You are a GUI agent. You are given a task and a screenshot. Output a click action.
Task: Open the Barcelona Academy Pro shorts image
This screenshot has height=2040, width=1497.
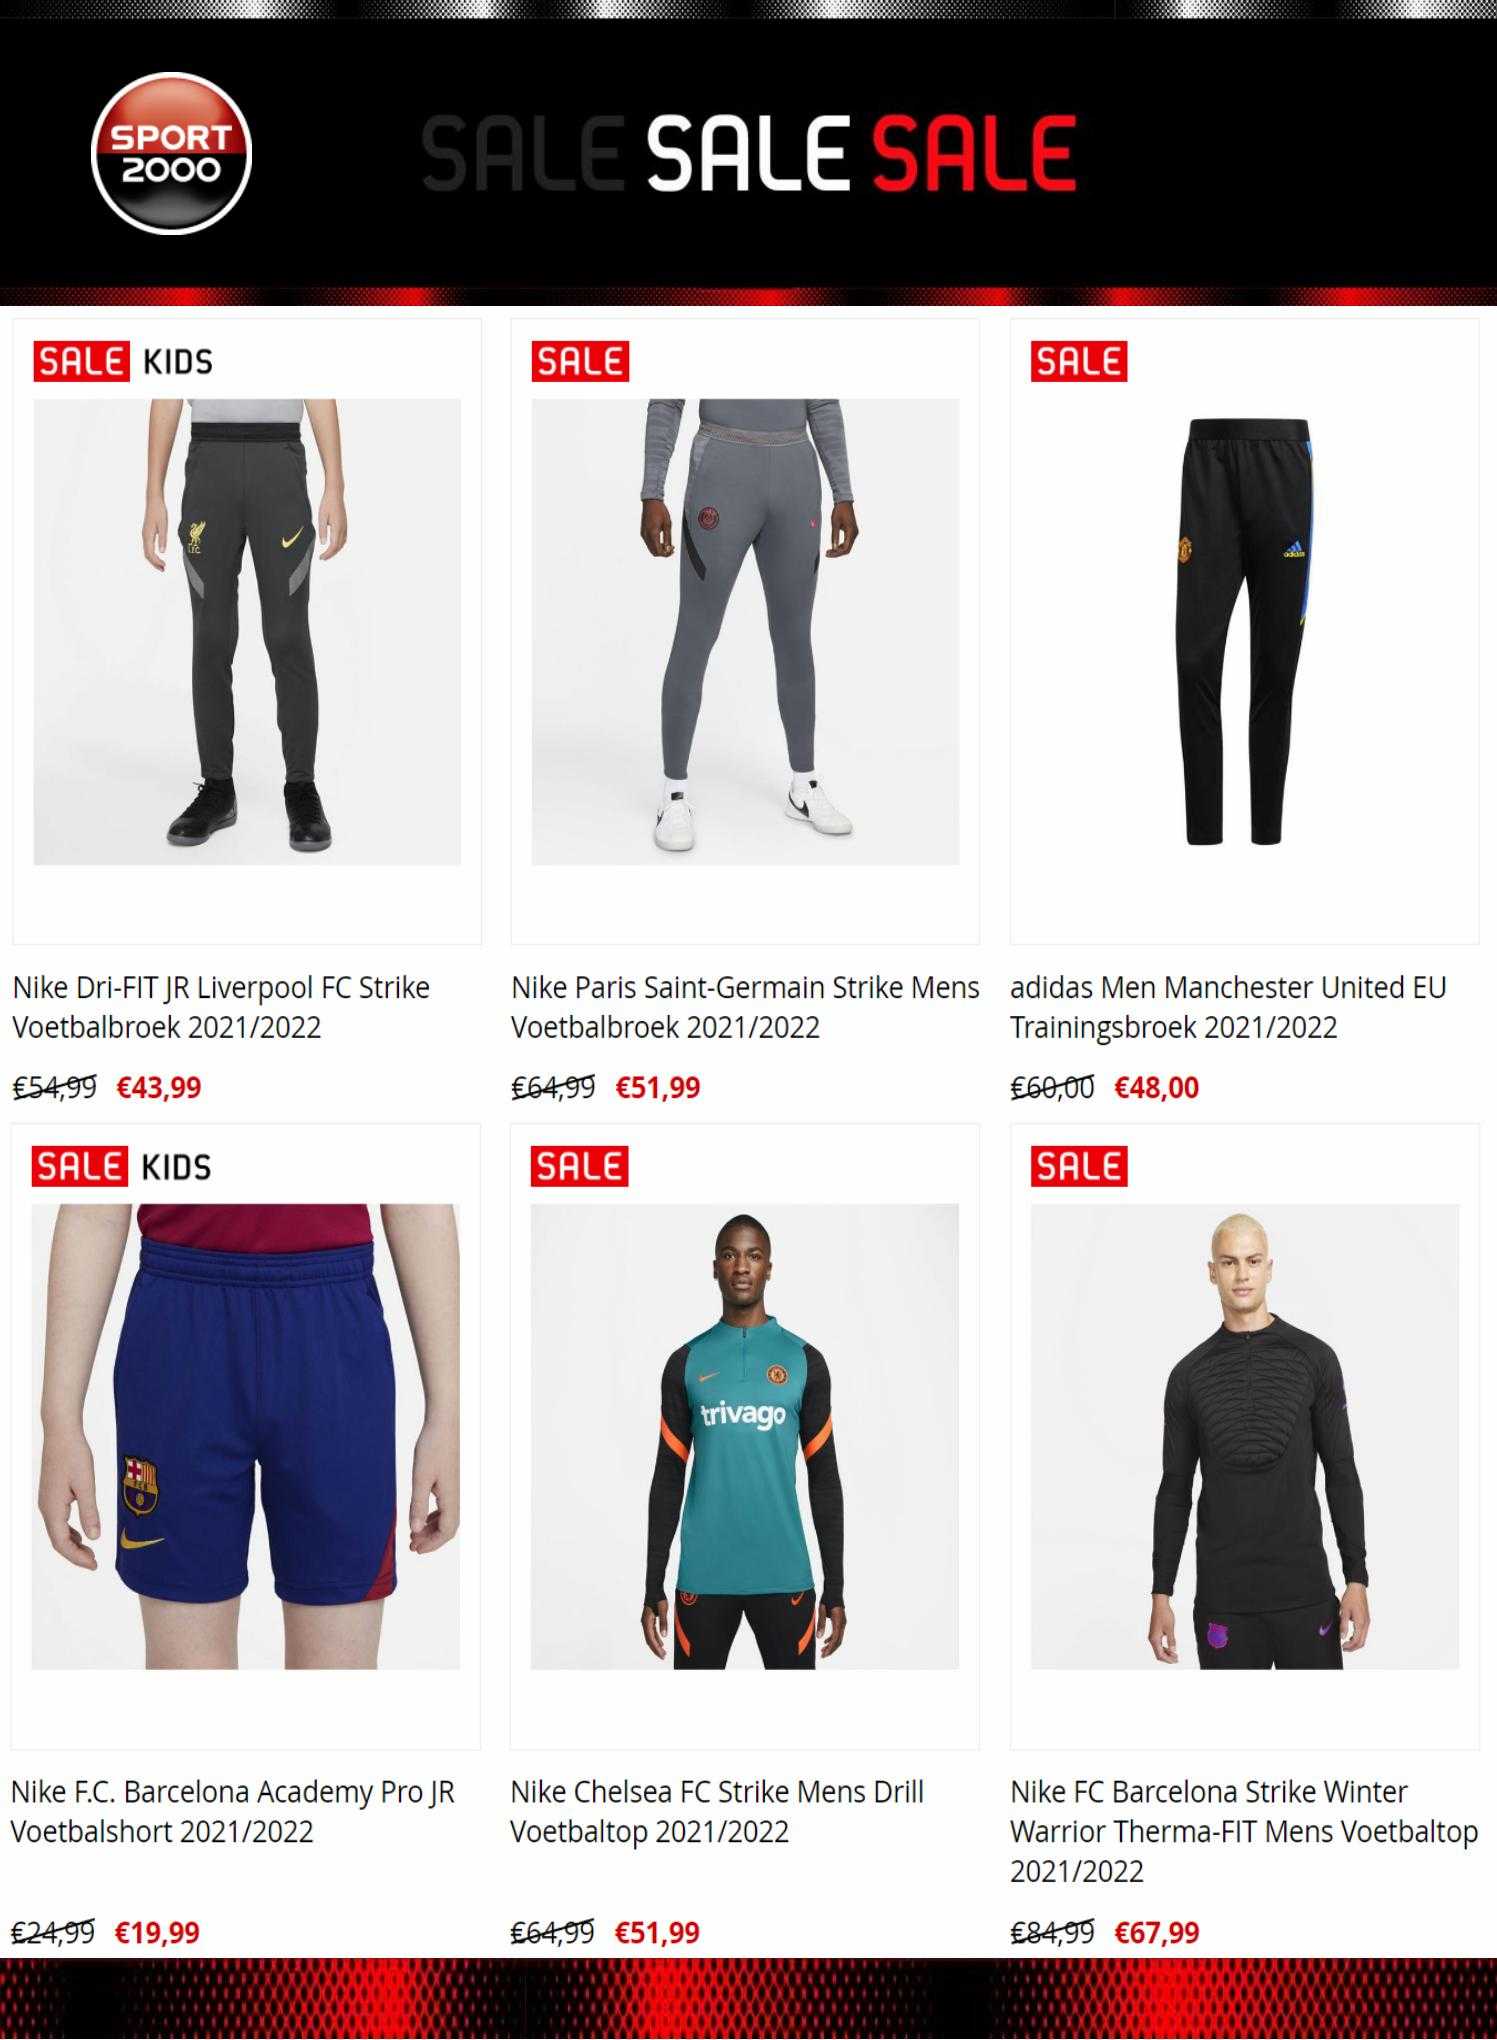pyautogui.click(x=246, y=1436)
